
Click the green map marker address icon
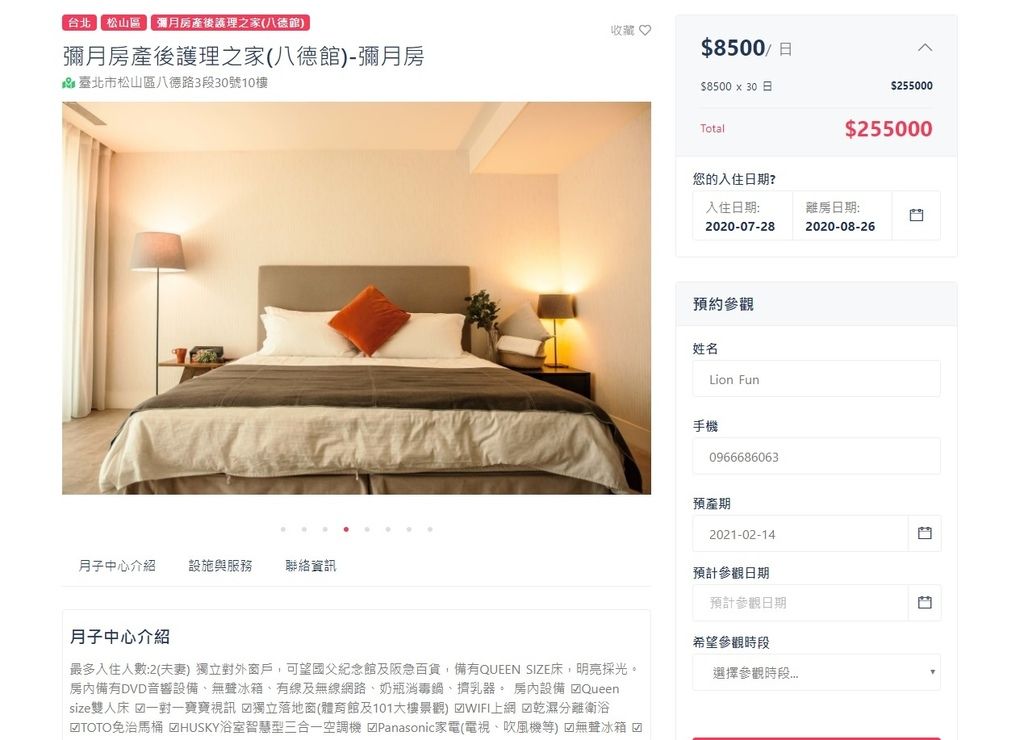pyautogui.click(x=68, y=83)
